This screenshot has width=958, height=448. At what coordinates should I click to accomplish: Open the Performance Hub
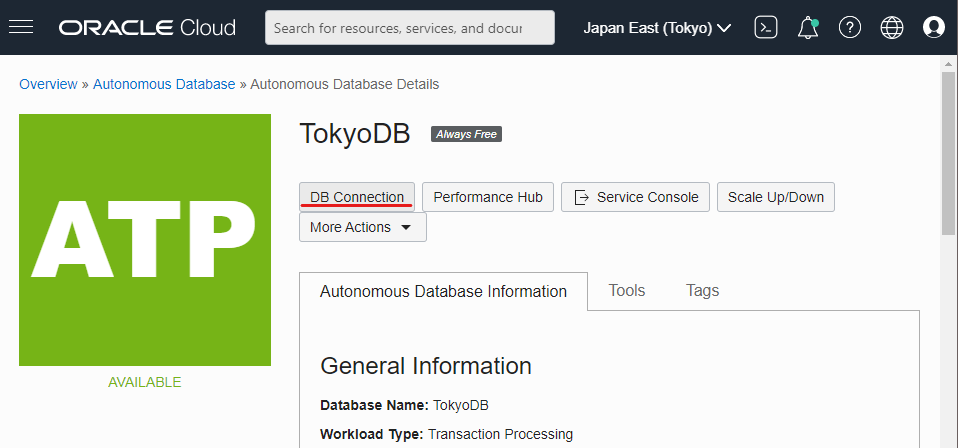pos(488,197)
